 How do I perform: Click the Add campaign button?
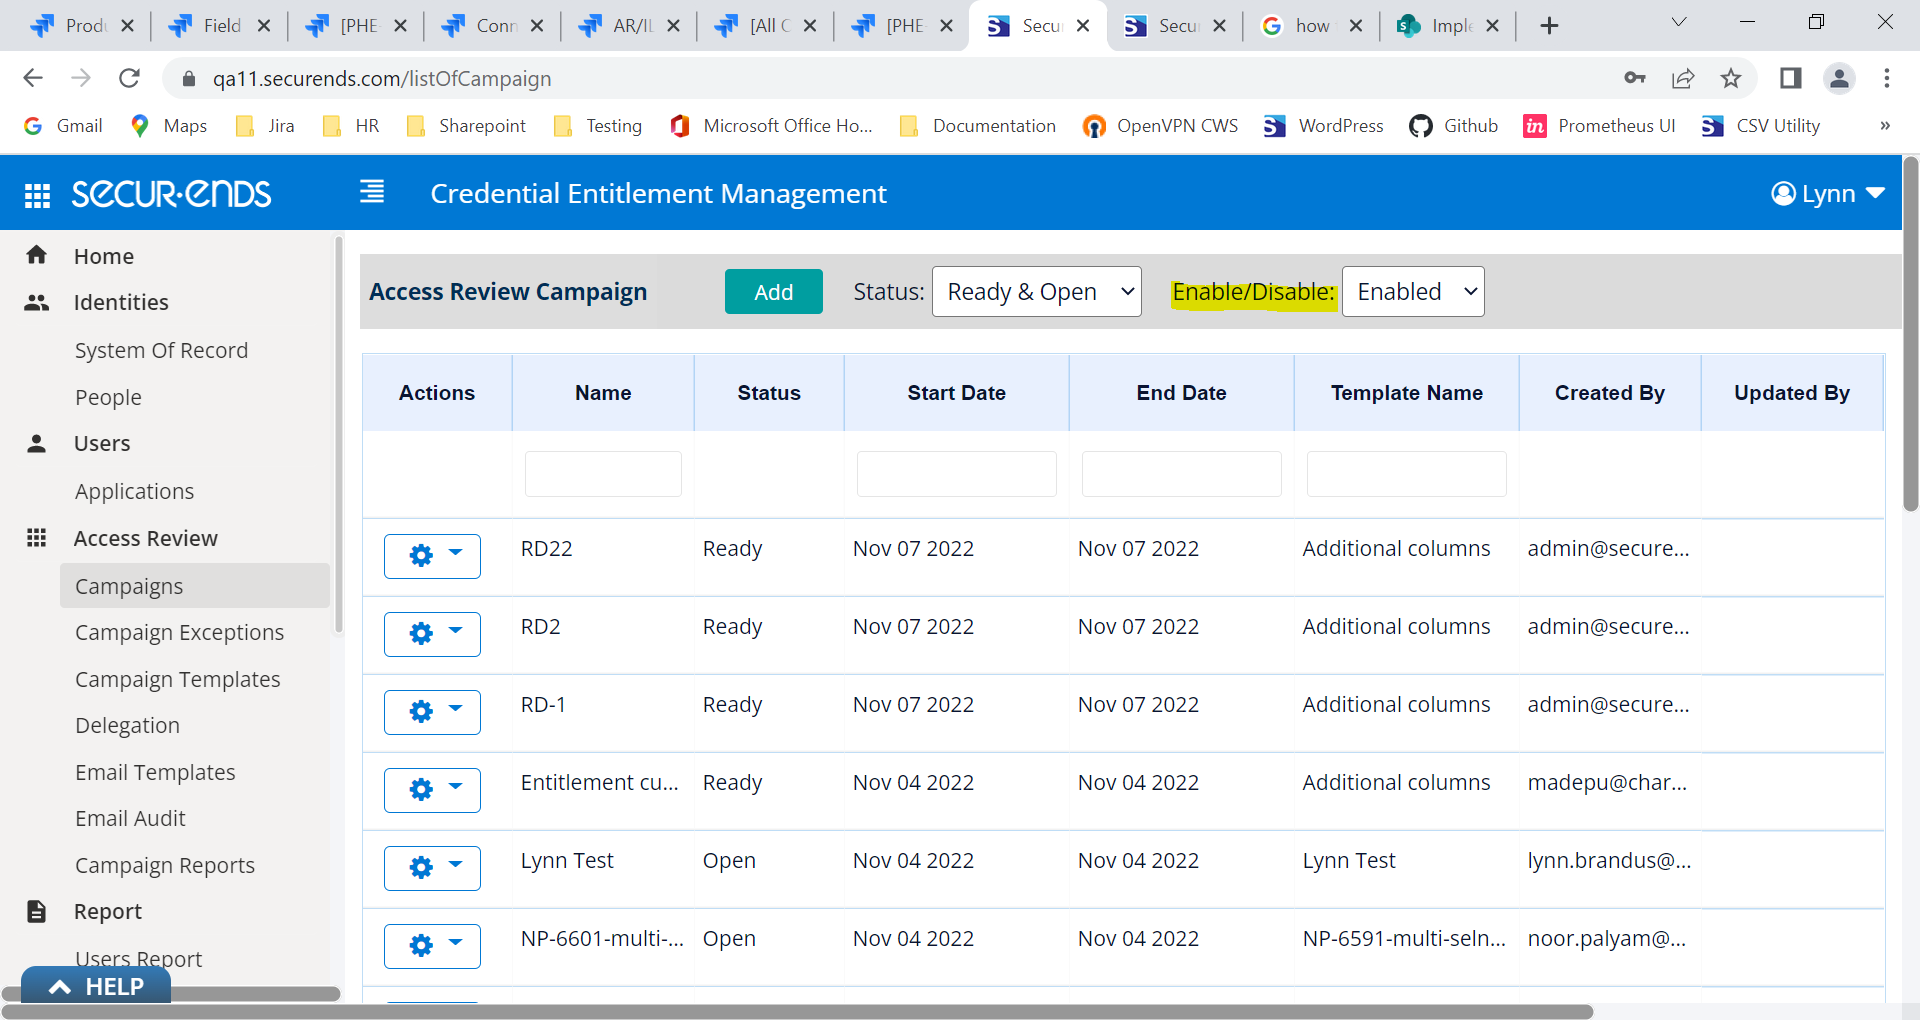coord(773,291)
